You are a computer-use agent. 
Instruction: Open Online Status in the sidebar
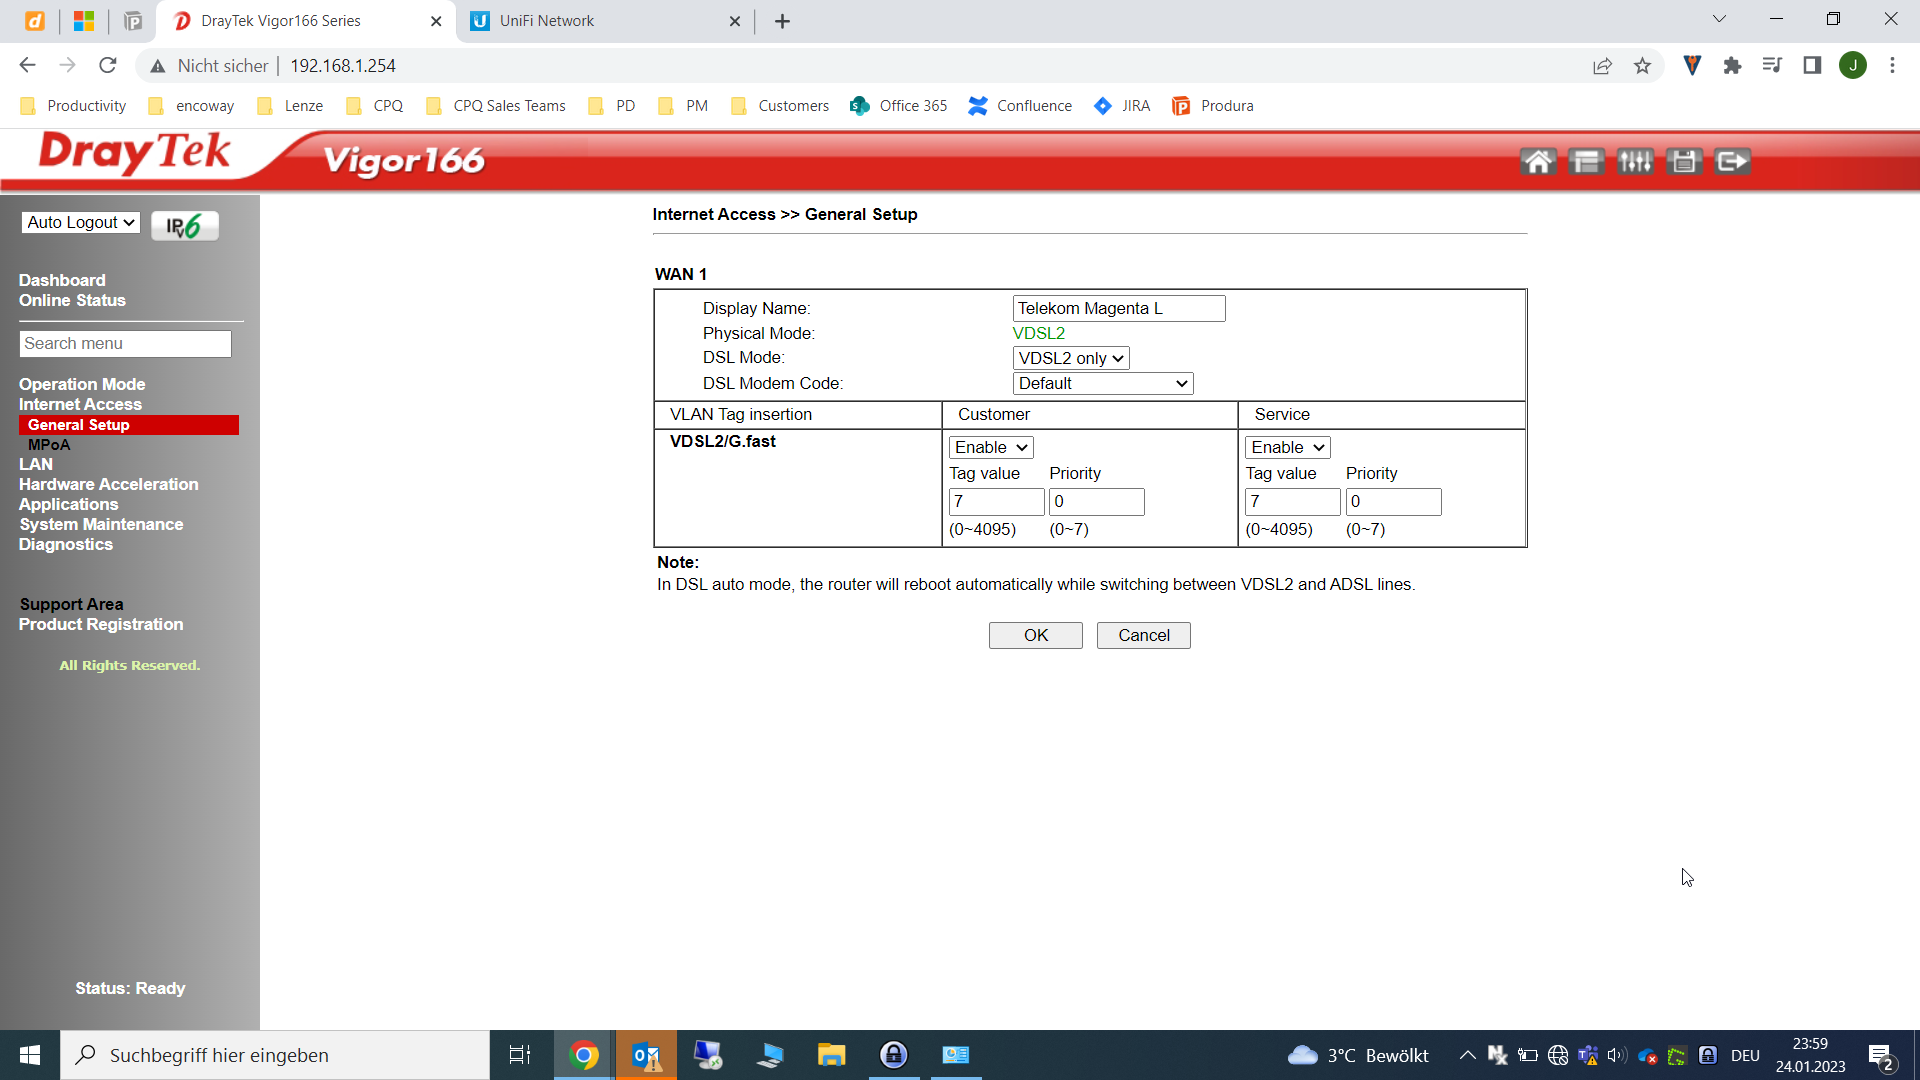[72, 300]
